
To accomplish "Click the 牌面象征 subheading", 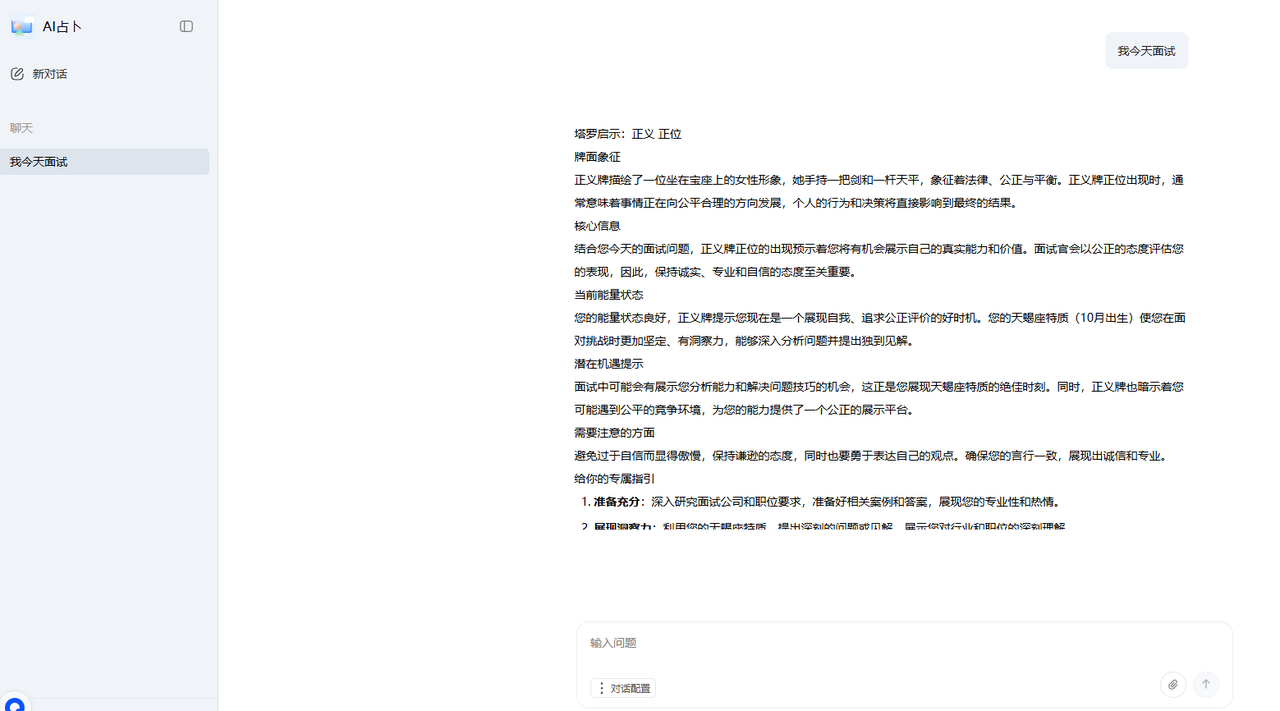I will click(597, 157).
